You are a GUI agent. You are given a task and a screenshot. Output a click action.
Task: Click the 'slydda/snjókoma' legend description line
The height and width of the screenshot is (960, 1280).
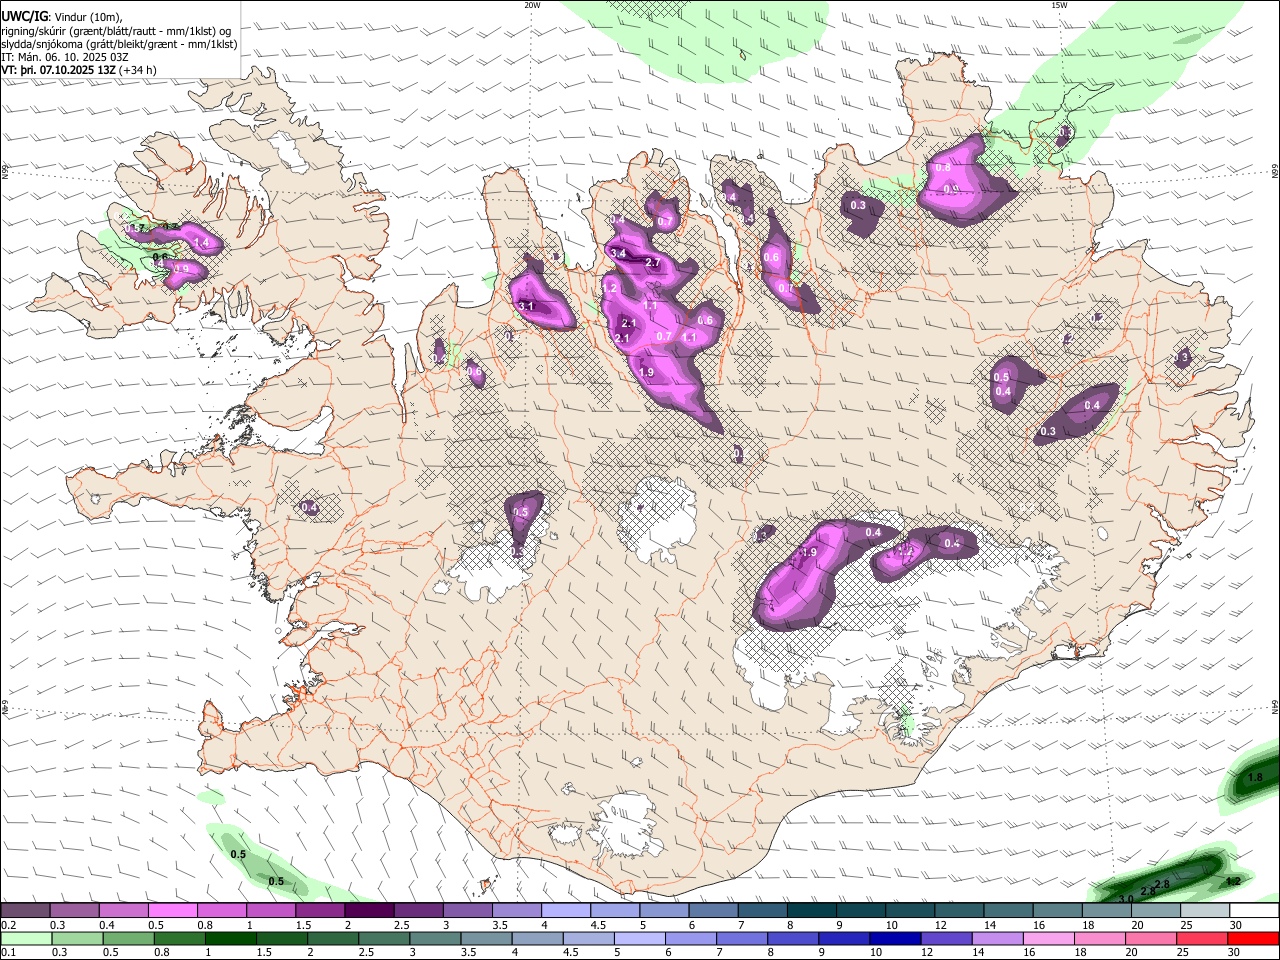pyautogui.click(x=119, y=44)
